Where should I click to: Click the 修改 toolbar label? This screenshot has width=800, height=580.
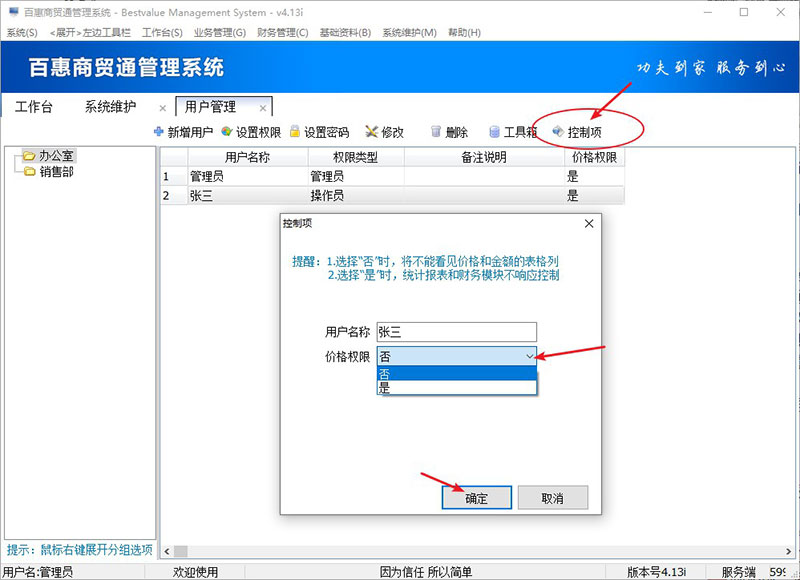[x=392, y=132]
